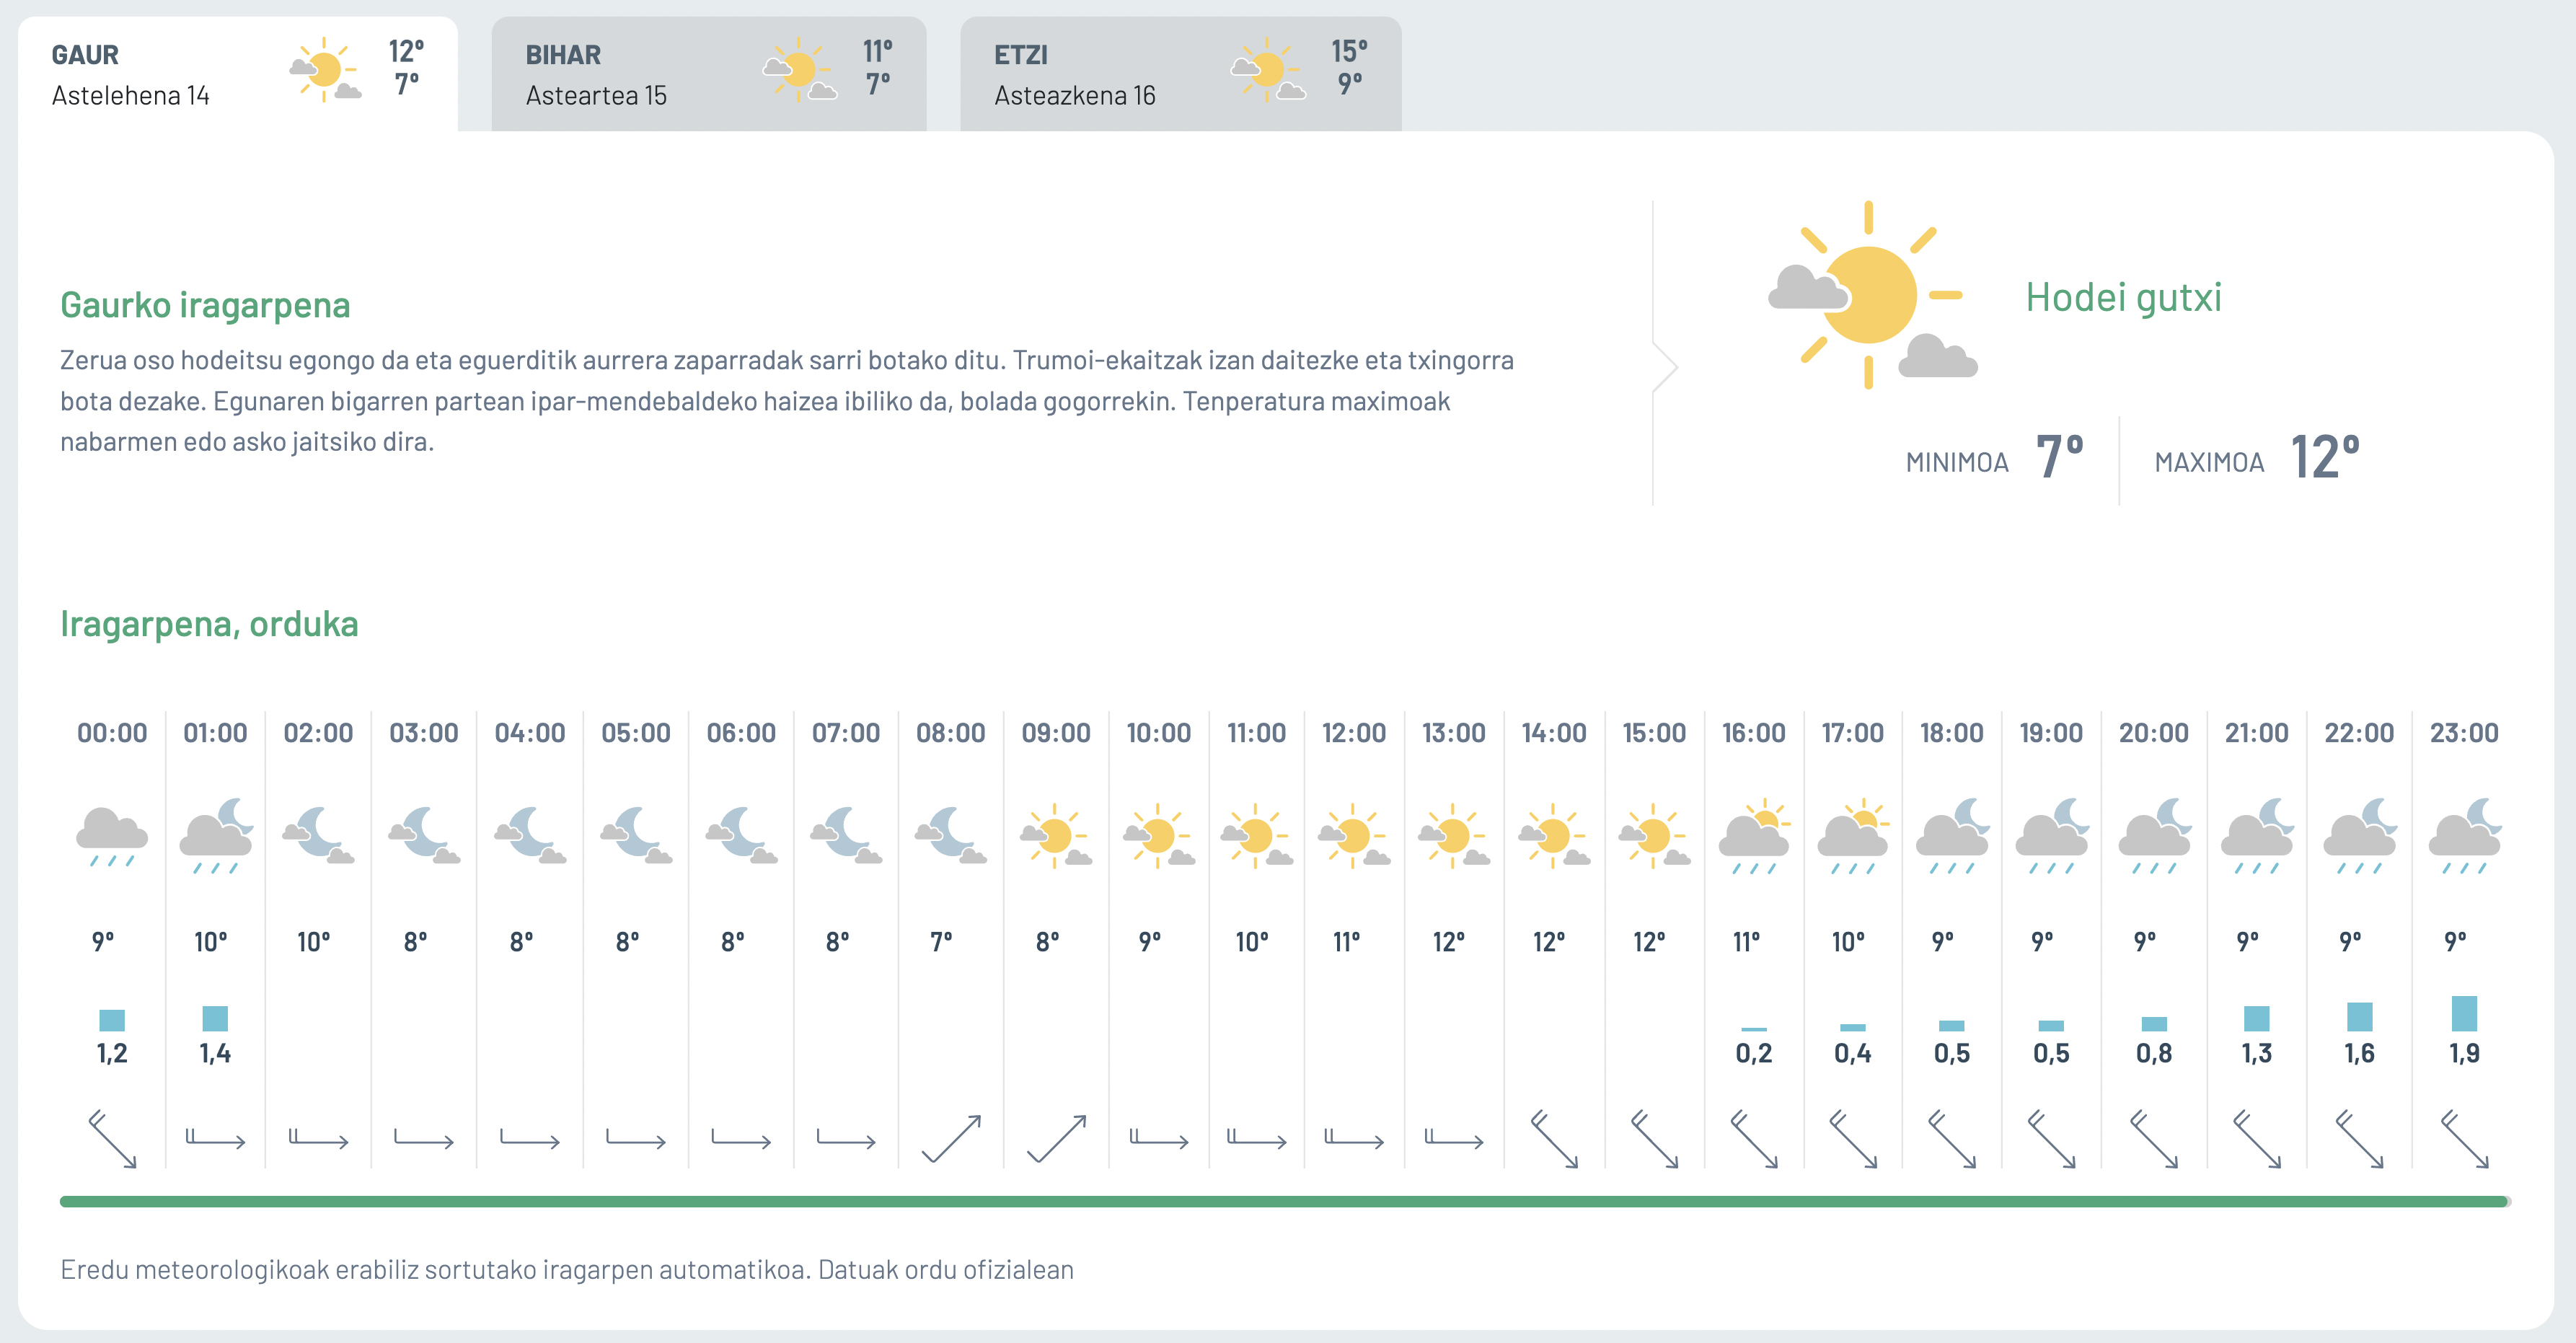Click the weather icon in the GAUR tab
This screenshot has width=2576, height=1343.
coord(325,70)
